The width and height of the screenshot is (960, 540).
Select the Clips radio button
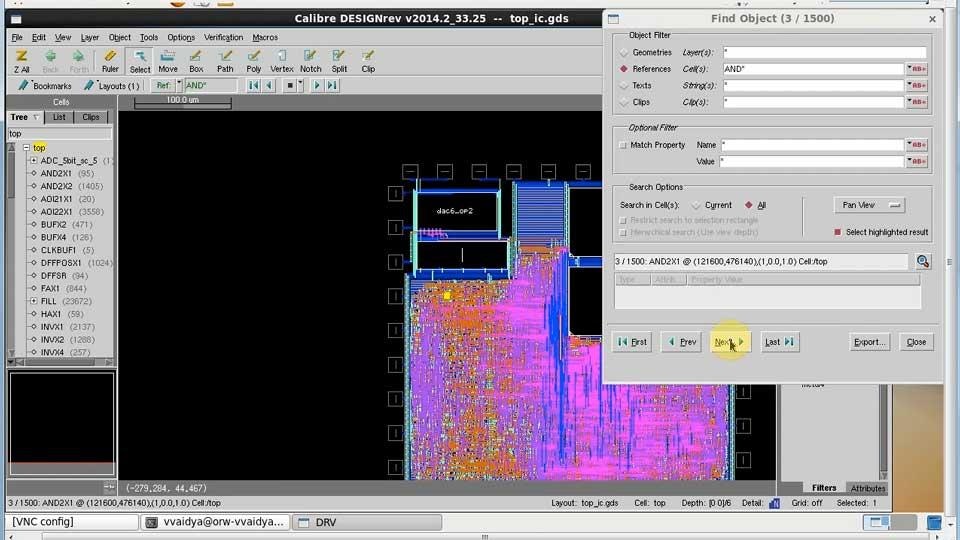point(624,102)
